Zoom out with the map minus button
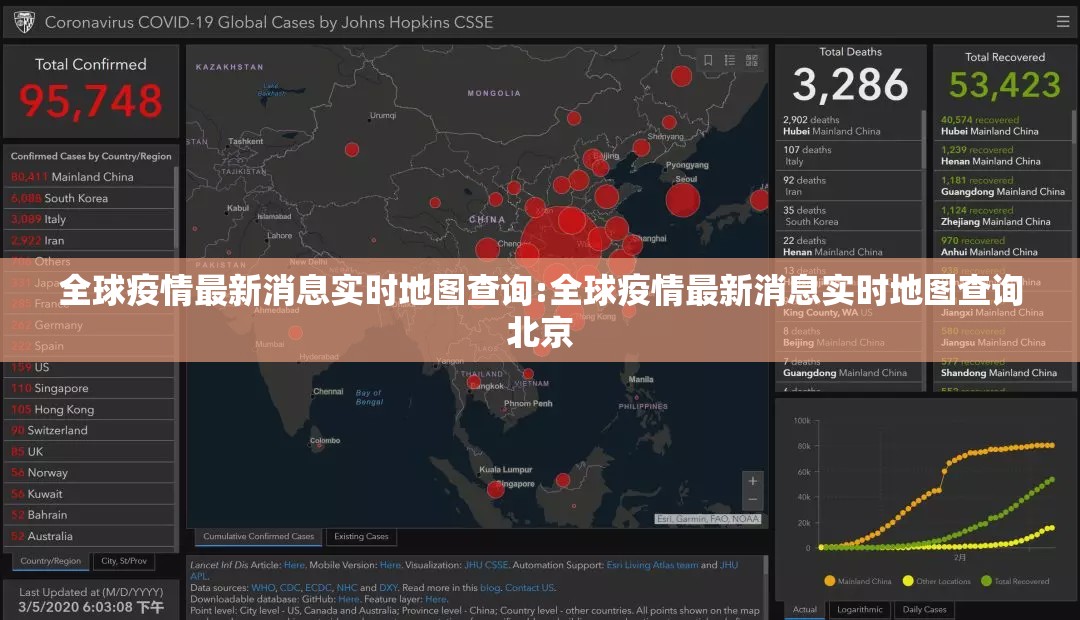The image size is (1080, 620). [752, 500]
